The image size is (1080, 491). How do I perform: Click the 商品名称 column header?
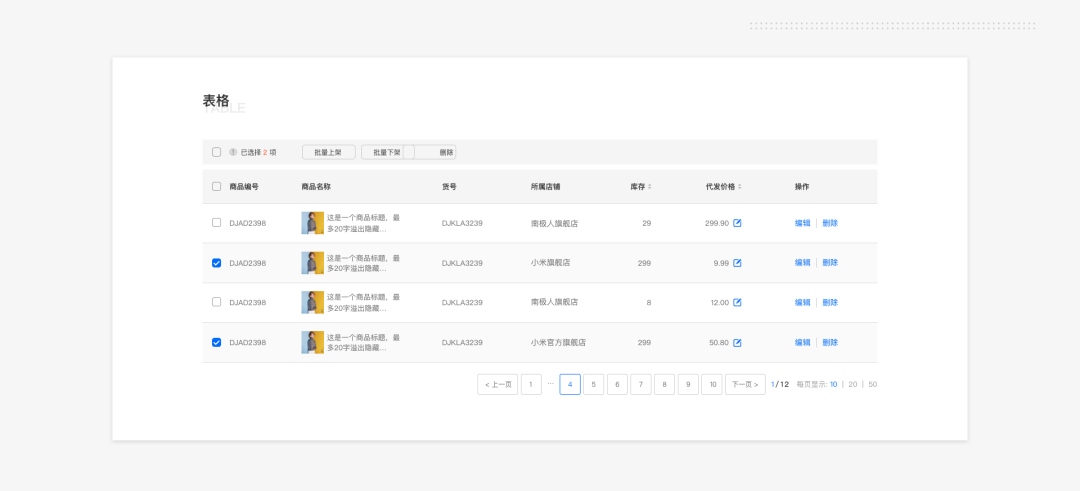[316, 187]
